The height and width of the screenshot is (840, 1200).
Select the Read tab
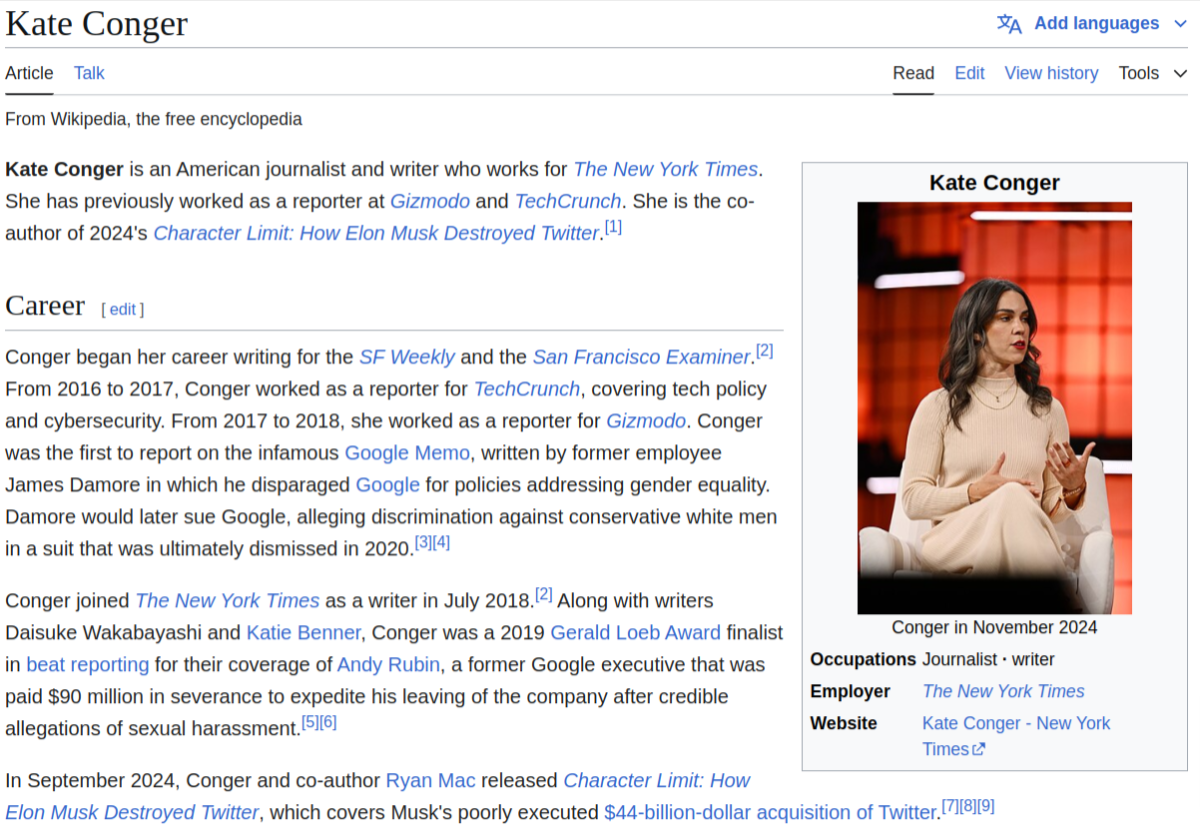coord(913,73)
